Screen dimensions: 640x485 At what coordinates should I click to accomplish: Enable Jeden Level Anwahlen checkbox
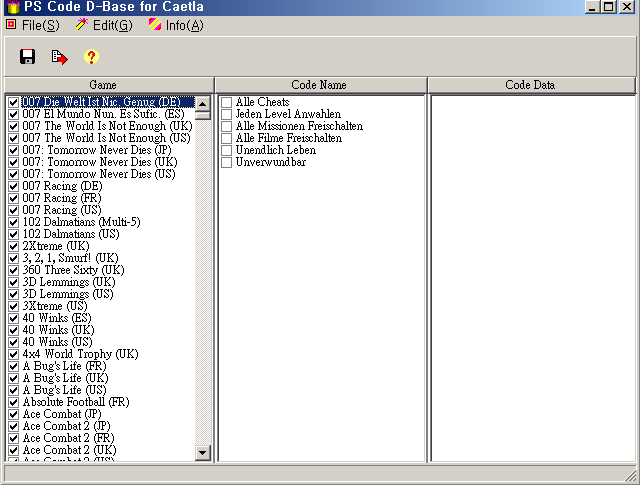pyautogui.click(x=227, y=114)
